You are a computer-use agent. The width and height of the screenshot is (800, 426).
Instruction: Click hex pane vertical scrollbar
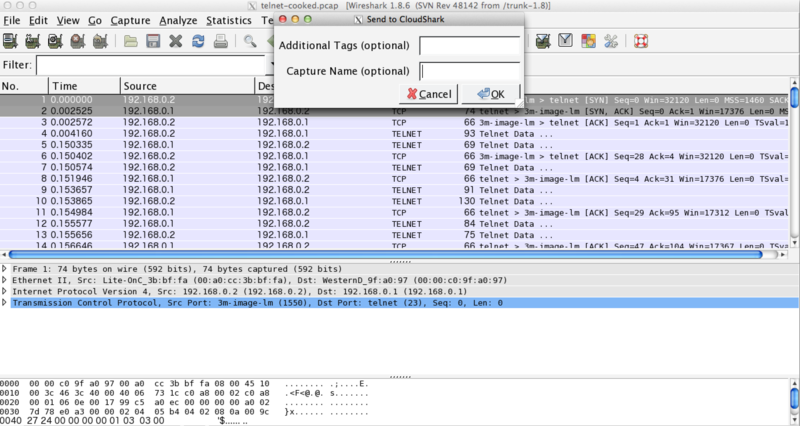point(794,399)
